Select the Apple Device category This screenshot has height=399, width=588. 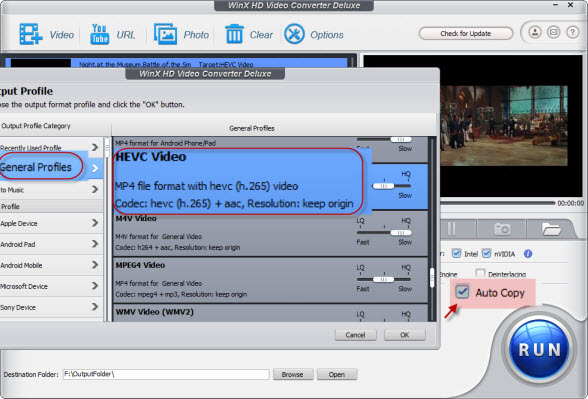(x=51, y=224)
